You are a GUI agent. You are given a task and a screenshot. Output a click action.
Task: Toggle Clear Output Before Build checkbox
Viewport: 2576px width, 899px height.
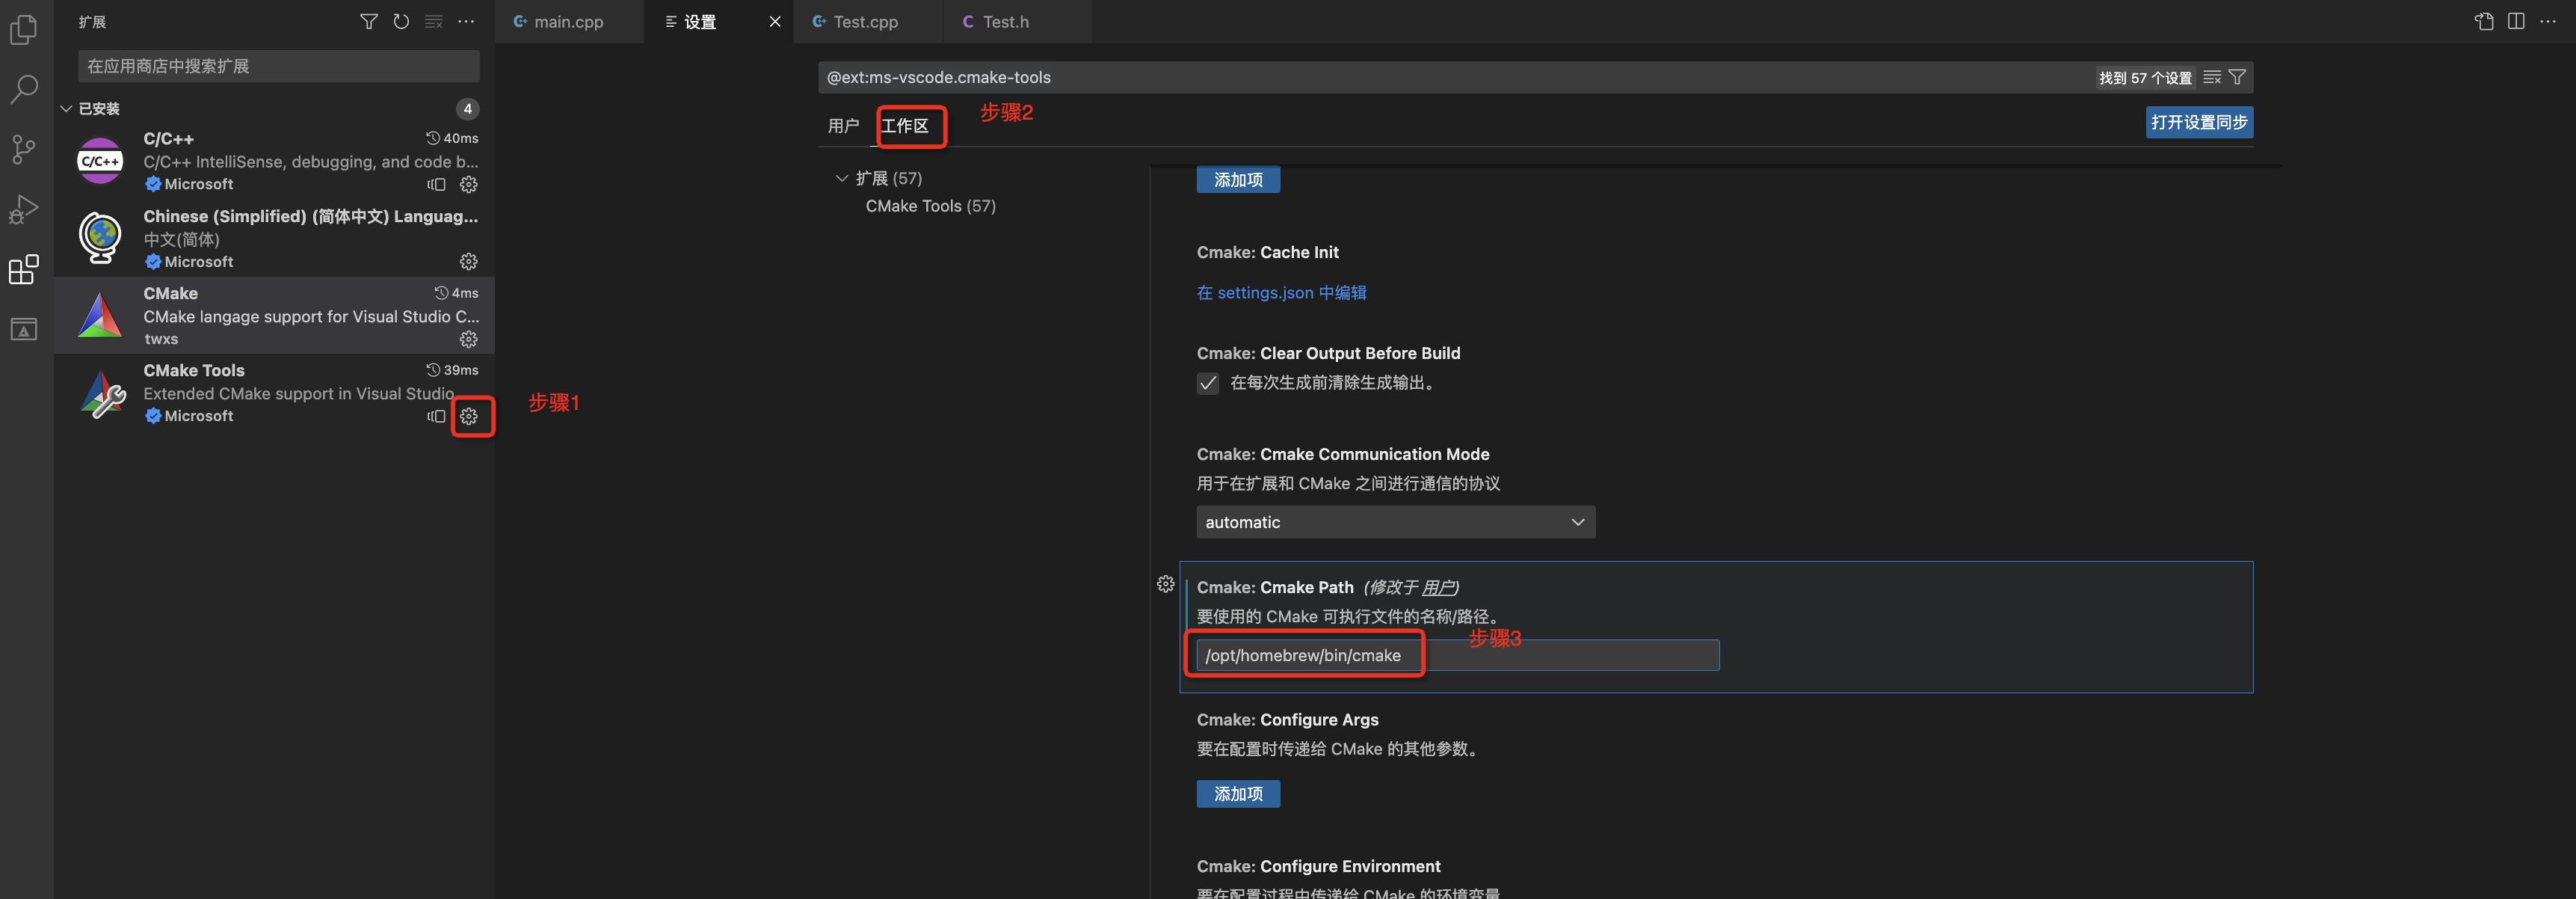1208,383
